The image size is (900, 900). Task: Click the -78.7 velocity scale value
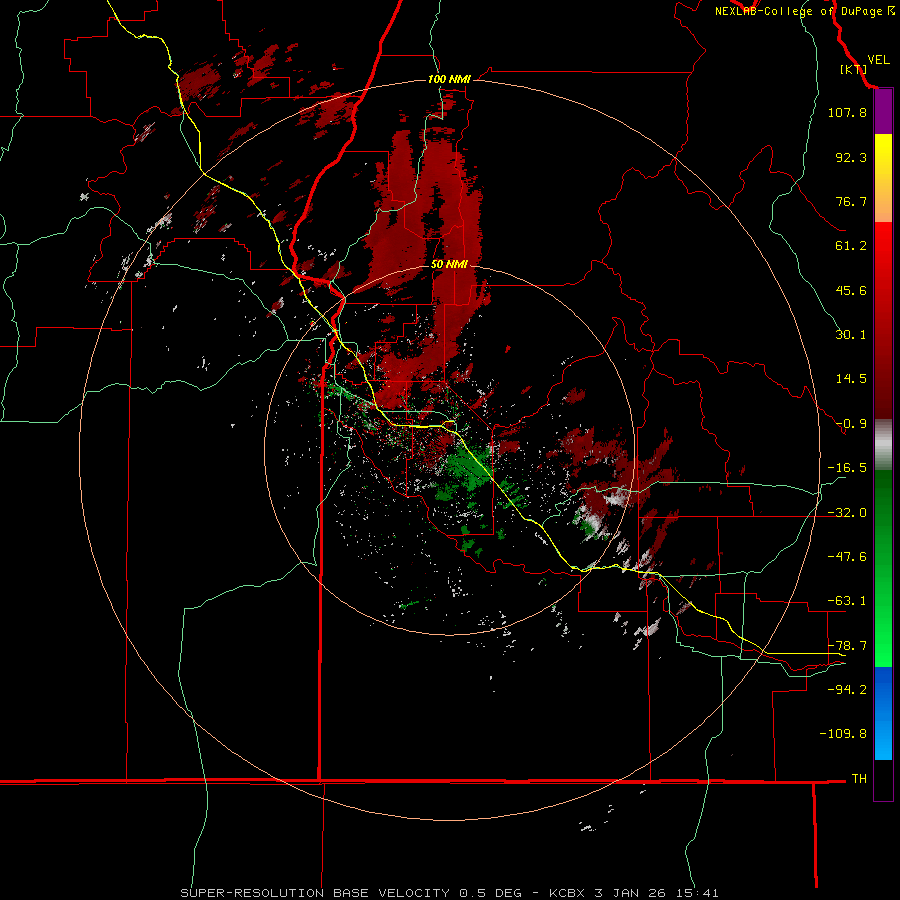click(847, 646)
